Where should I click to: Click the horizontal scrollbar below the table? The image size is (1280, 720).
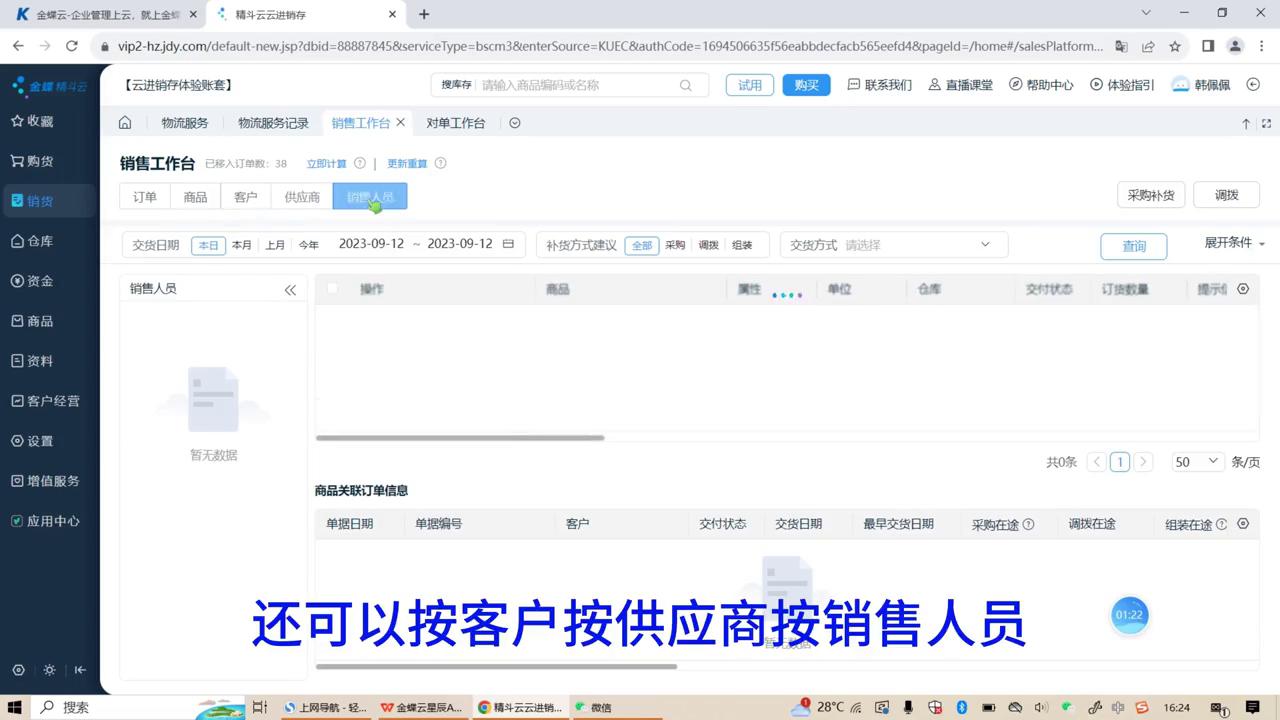click(x=460, y=437)
